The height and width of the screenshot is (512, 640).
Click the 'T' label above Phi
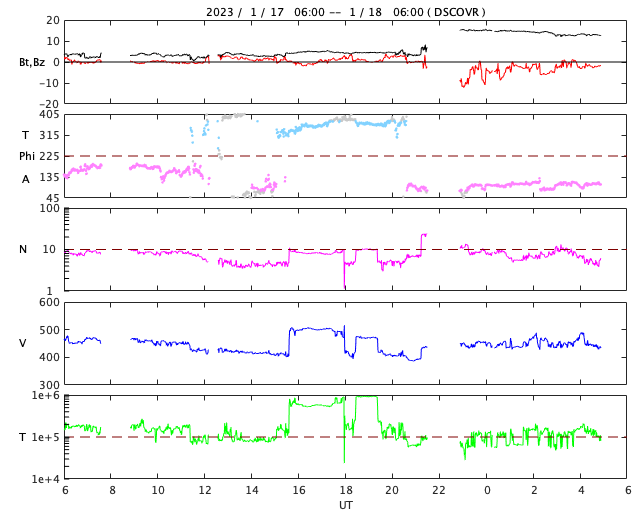[x=25, y=135]
